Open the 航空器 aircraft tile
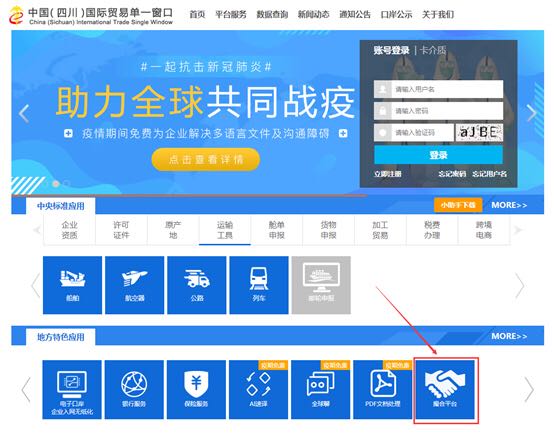 point(135,285)
